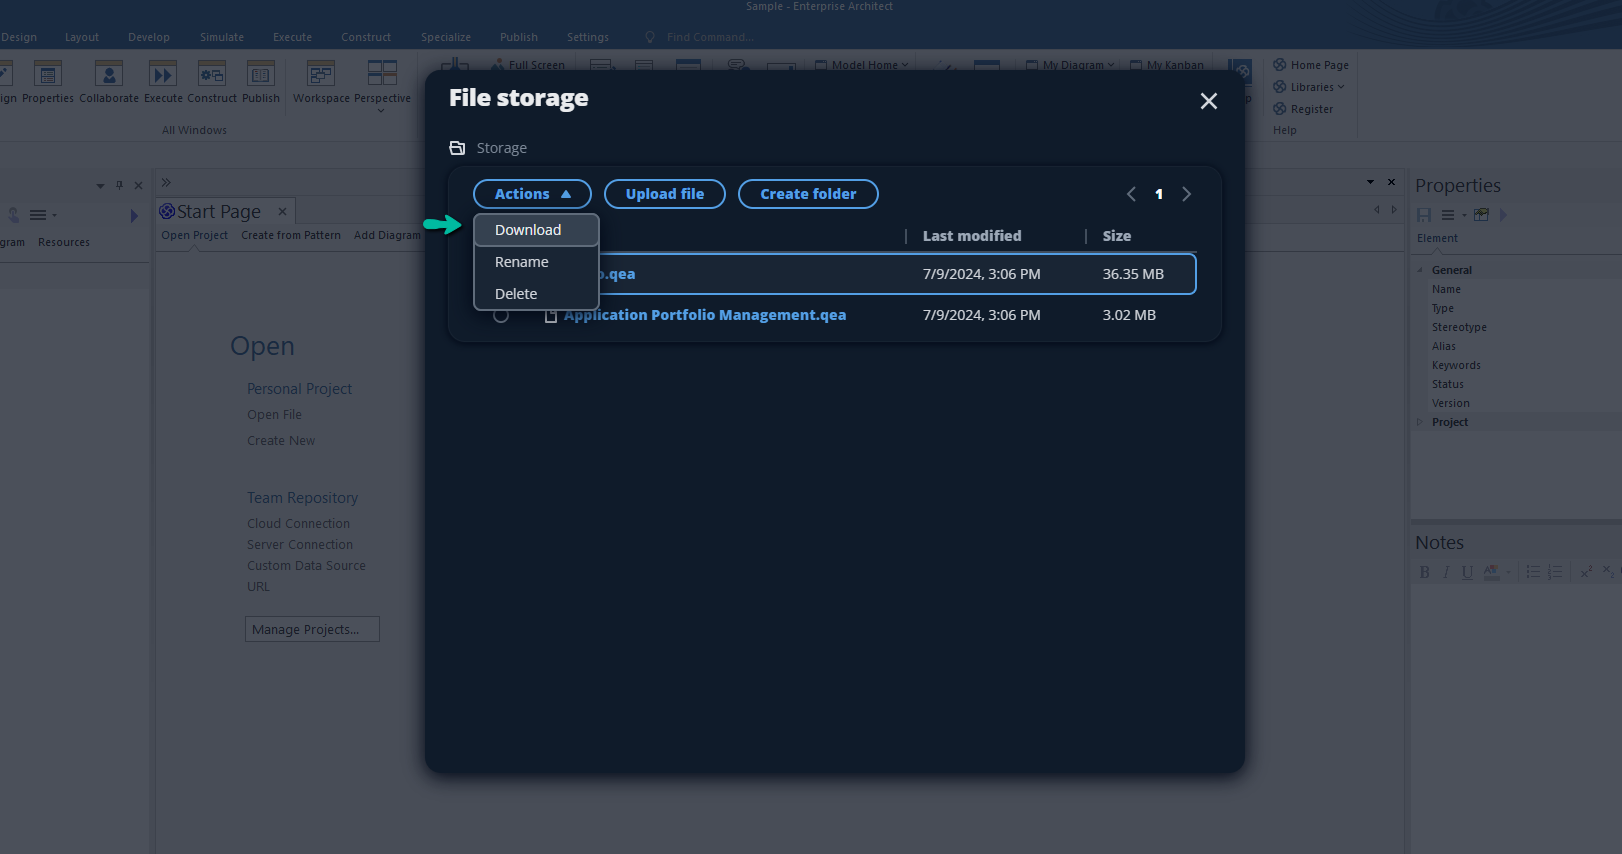The image size is (1622, 854).
Task: Click the Manage Projects button
Action: tap(312, 629)
